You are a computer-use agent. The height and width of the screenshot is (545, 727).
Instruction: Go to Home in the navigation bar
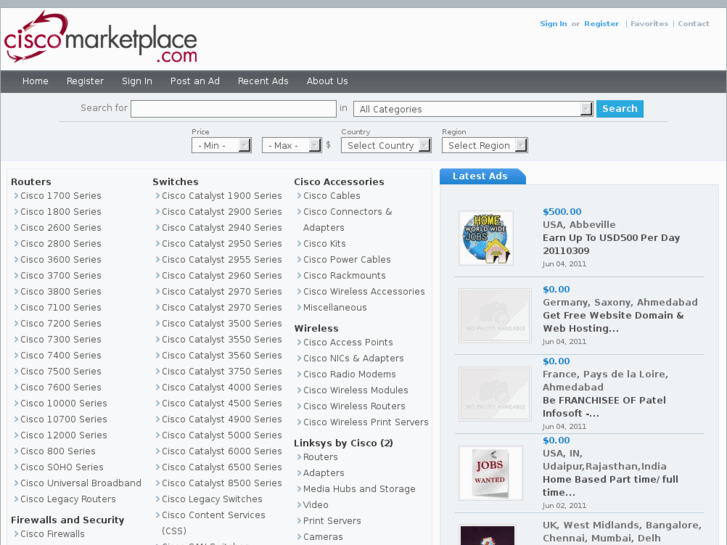35,81
